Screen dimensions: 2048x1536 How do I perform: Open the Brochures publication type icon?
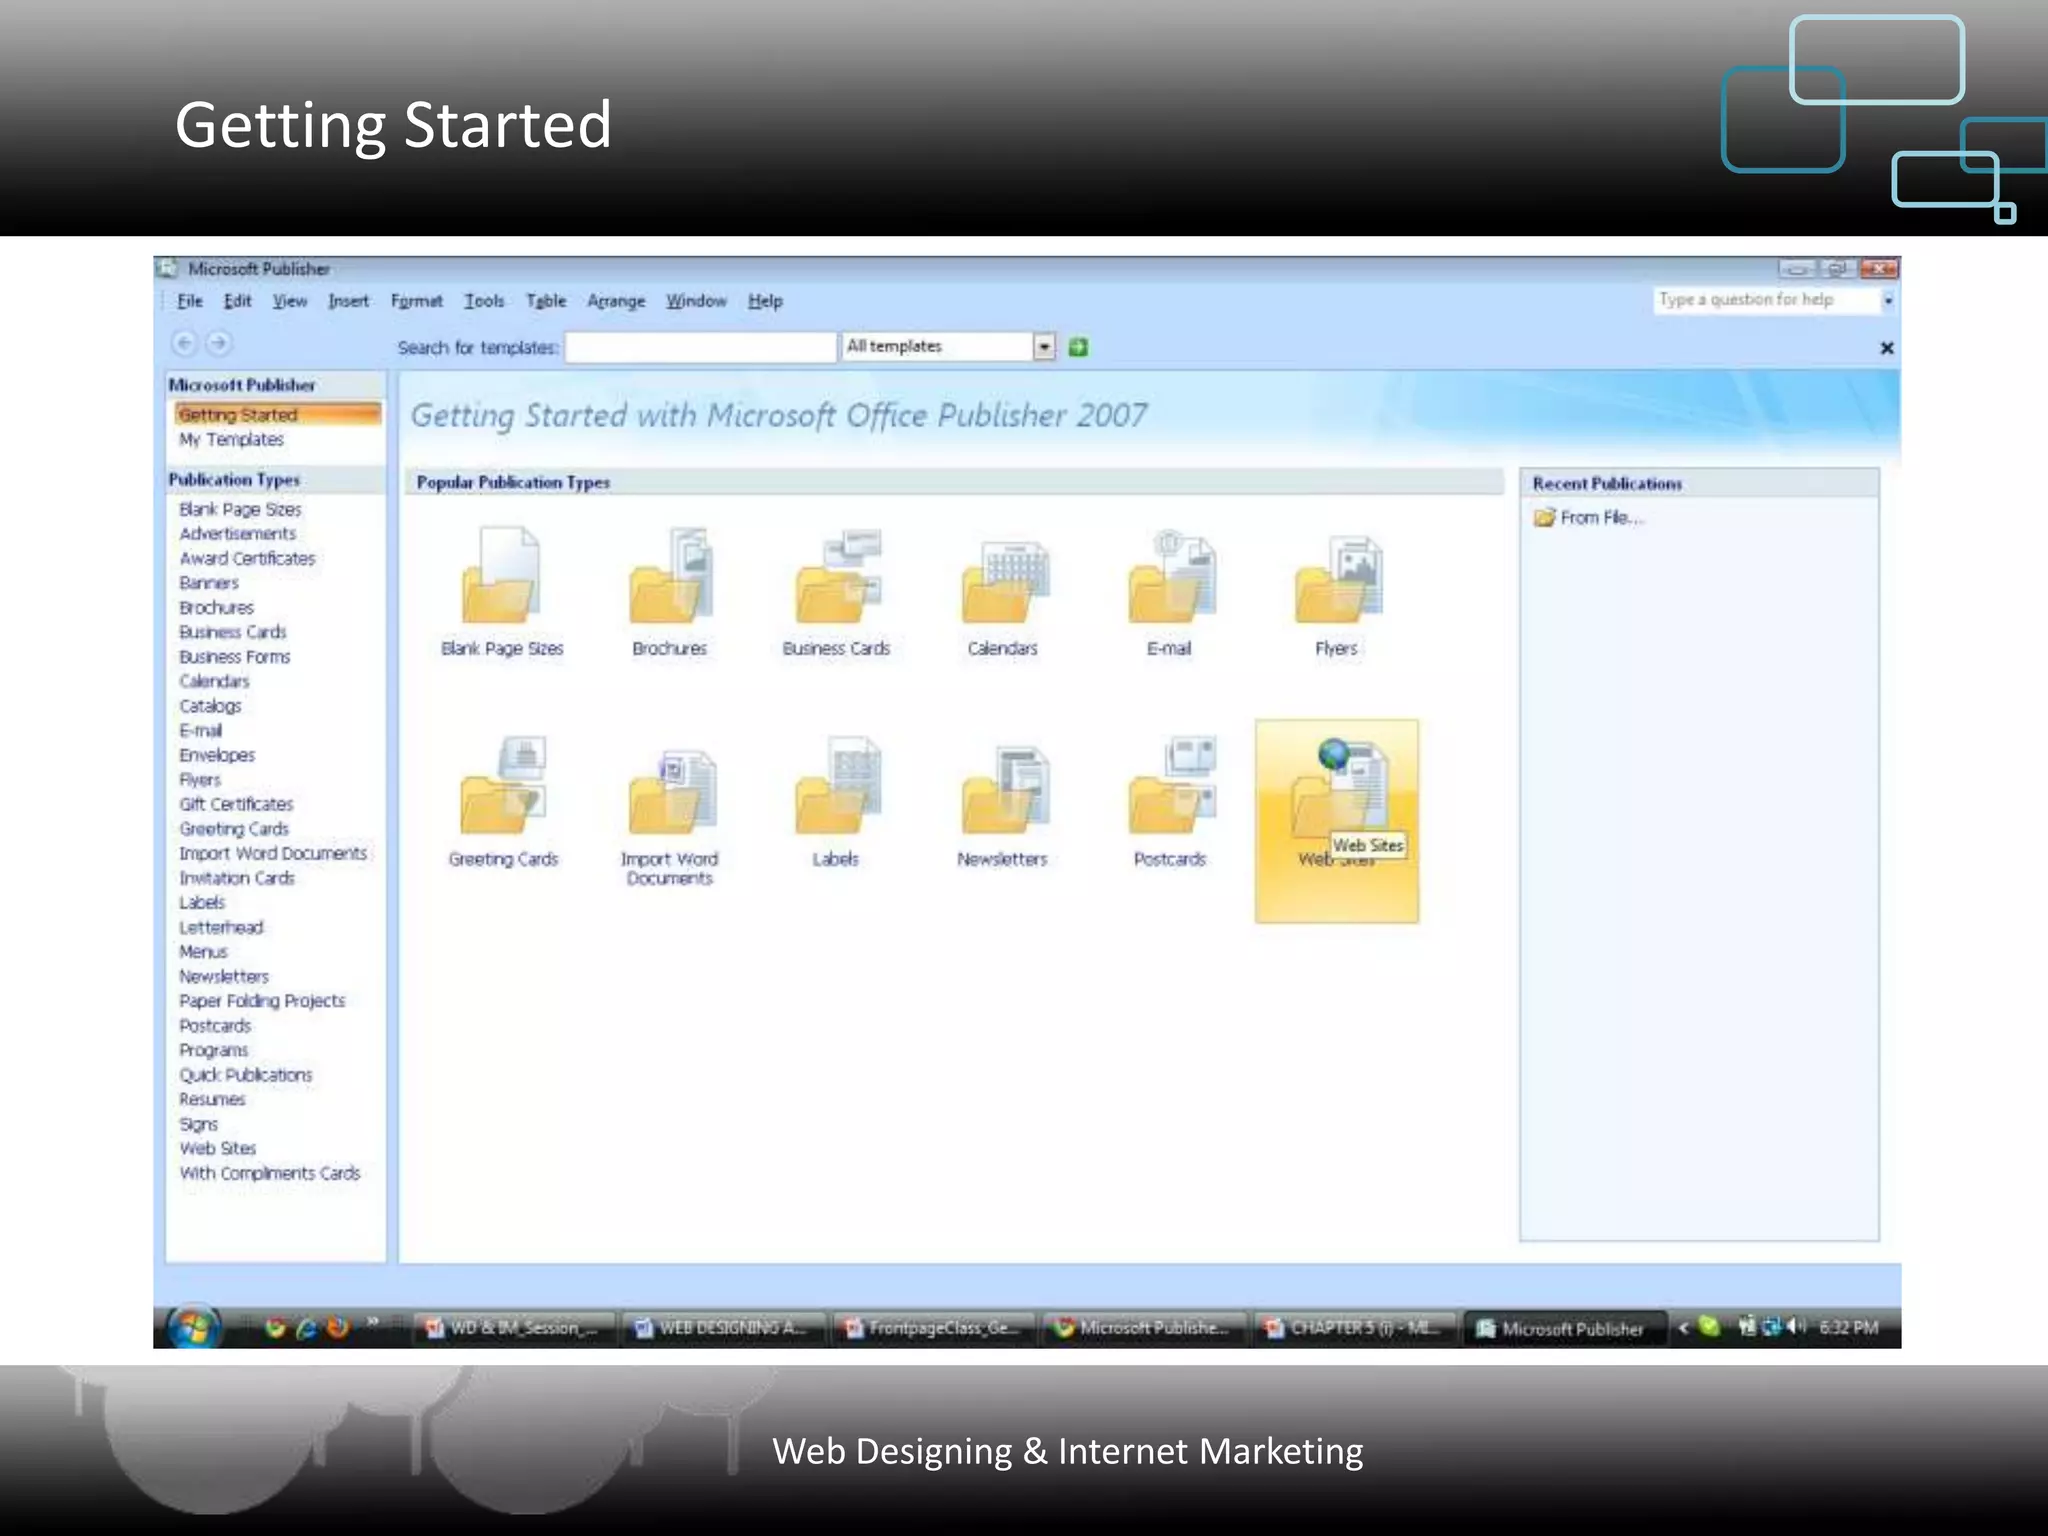(669, 576)
